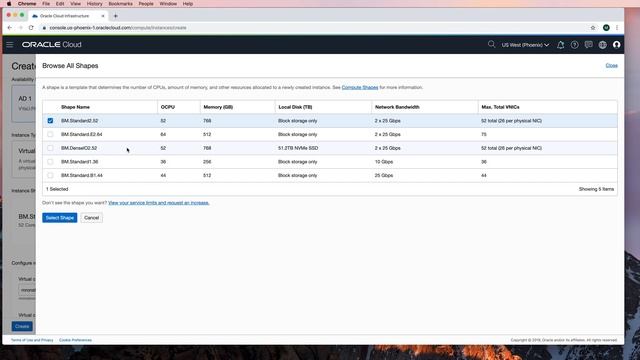Open a new browser tab with the plus
The width and height of the screenshot is (640, 360).
(116, 16)
